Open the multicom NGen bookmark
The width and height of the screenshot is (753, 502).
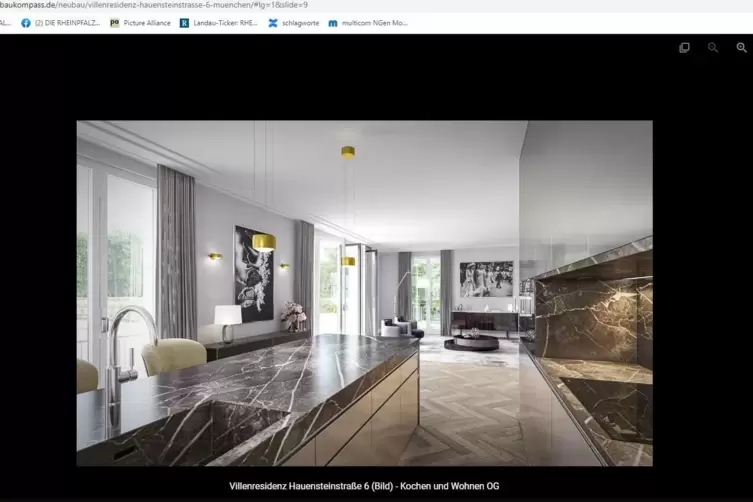click(368, 23)
